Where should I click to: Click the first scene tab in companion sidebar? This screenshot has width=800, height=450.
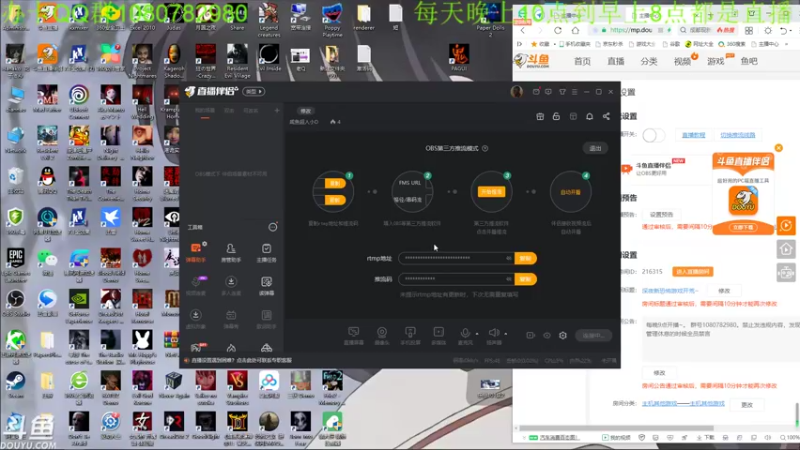click(205, 111)
